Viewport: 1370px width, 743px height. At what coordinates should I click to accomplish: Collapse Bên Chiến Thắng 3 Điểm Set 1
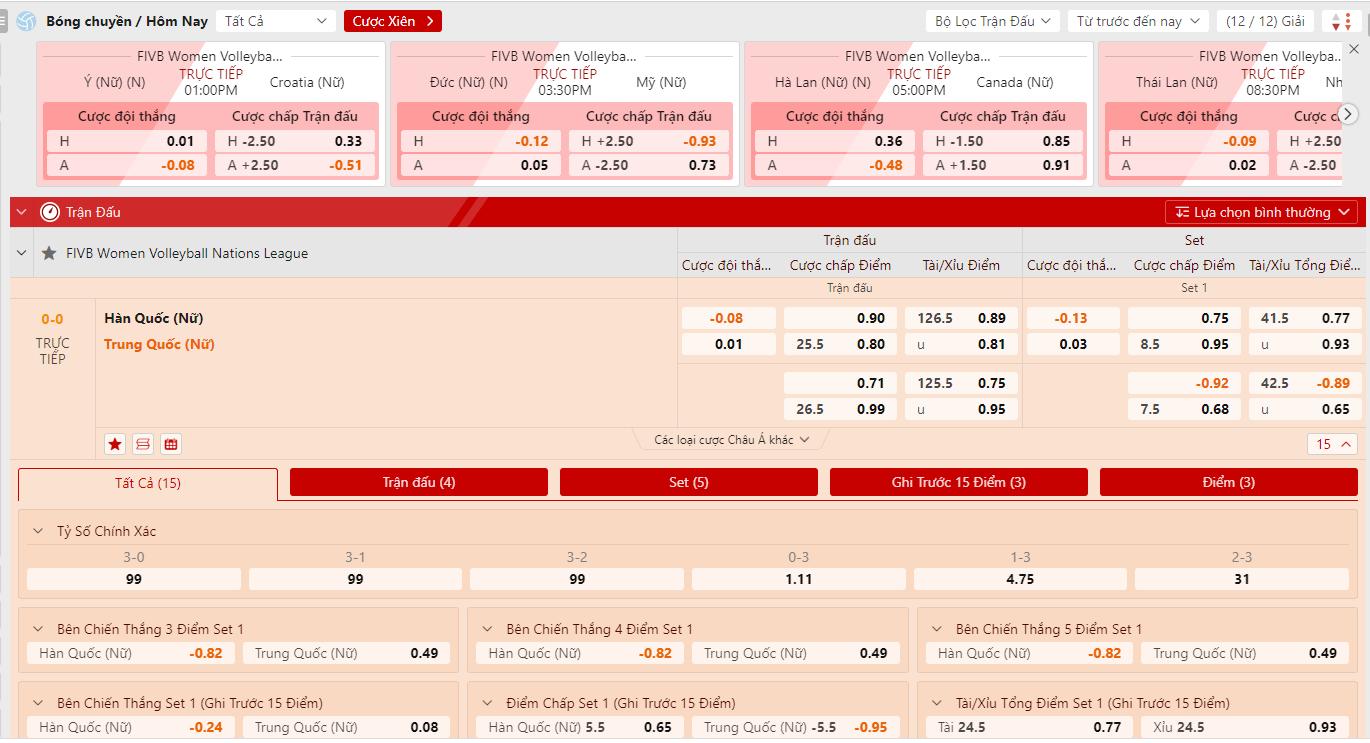(x=38, y=629)
